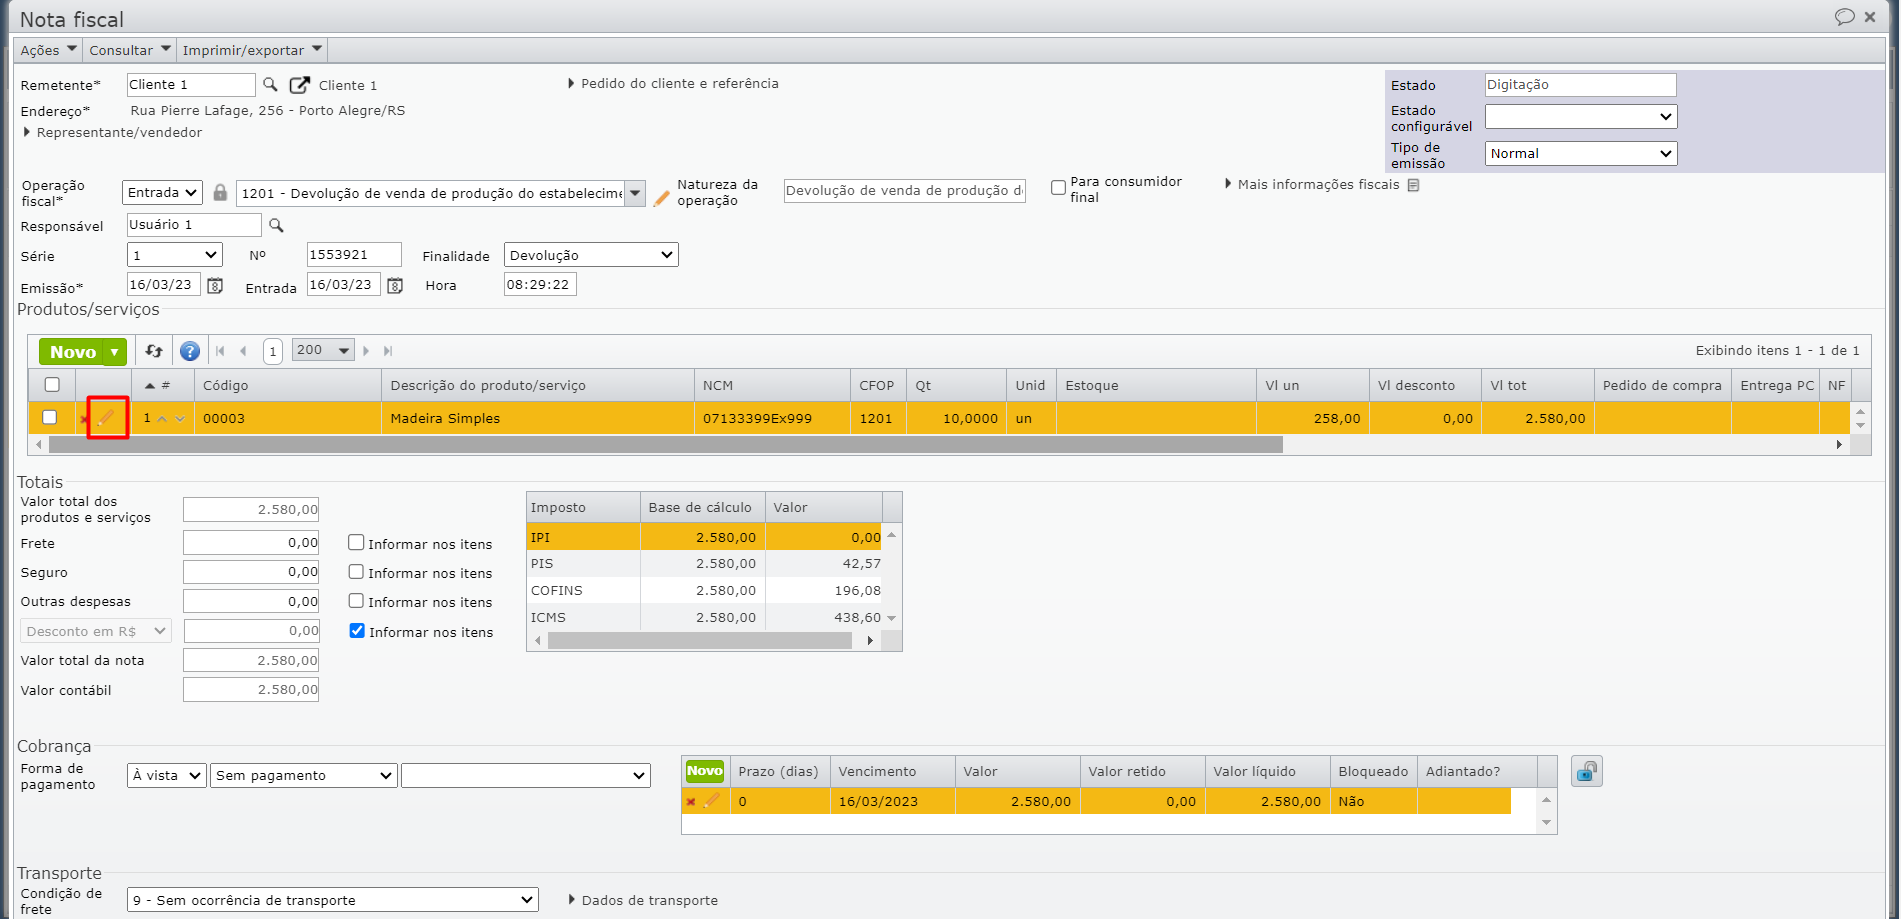Open the calendar picker for Emissão date
The height and width of the screenshot is (919, 1901).
click(x=215, y=286)
